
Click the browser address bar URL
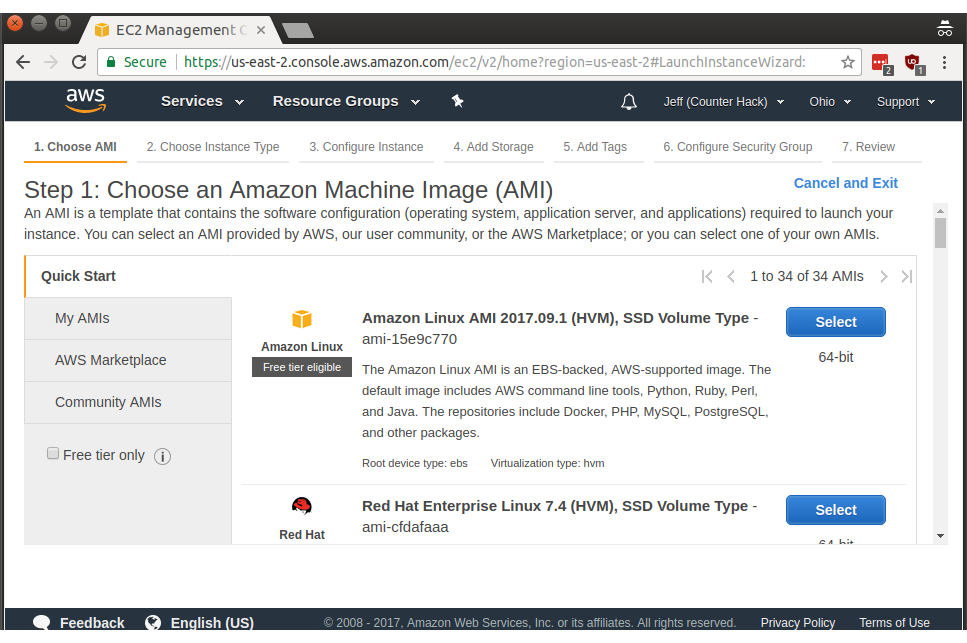click(494, 62)
